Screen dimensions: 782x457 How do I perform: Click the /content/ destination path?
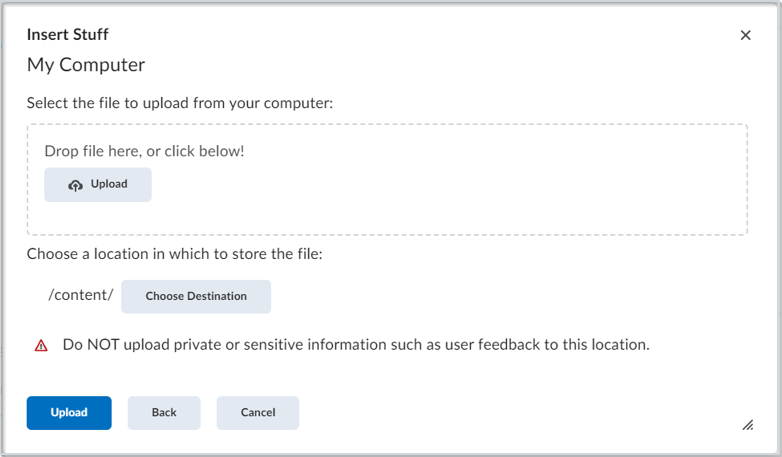click(x=82, y=296)
